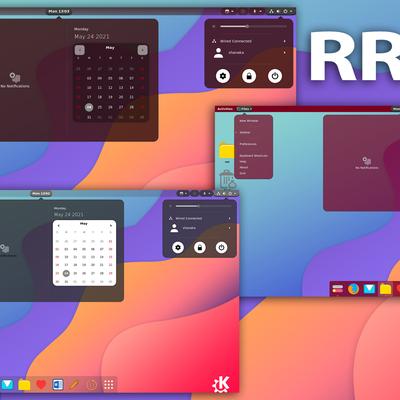Adjust volume slider in top screenshot's system menu

tap(253, 26)
